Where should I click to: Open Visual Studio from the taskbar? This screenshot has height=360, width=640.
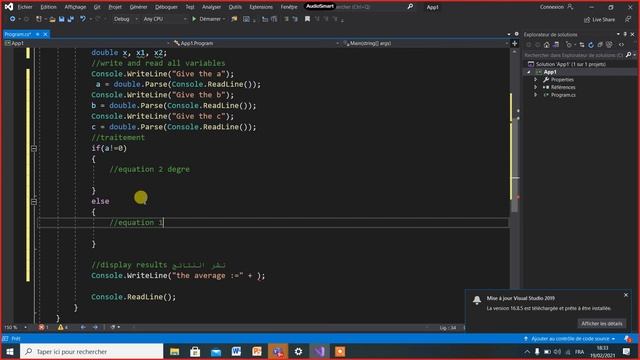point(319,351)
